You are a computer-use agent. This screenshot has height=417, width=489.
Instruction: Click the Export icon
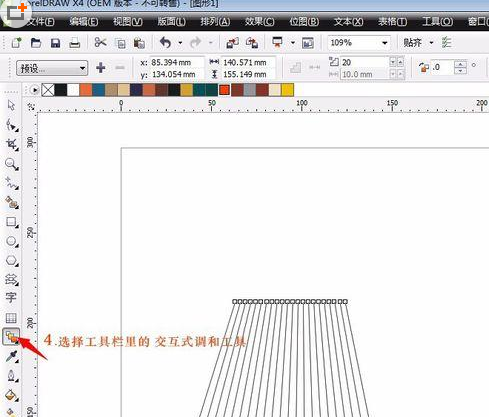(x=252, y=43)
